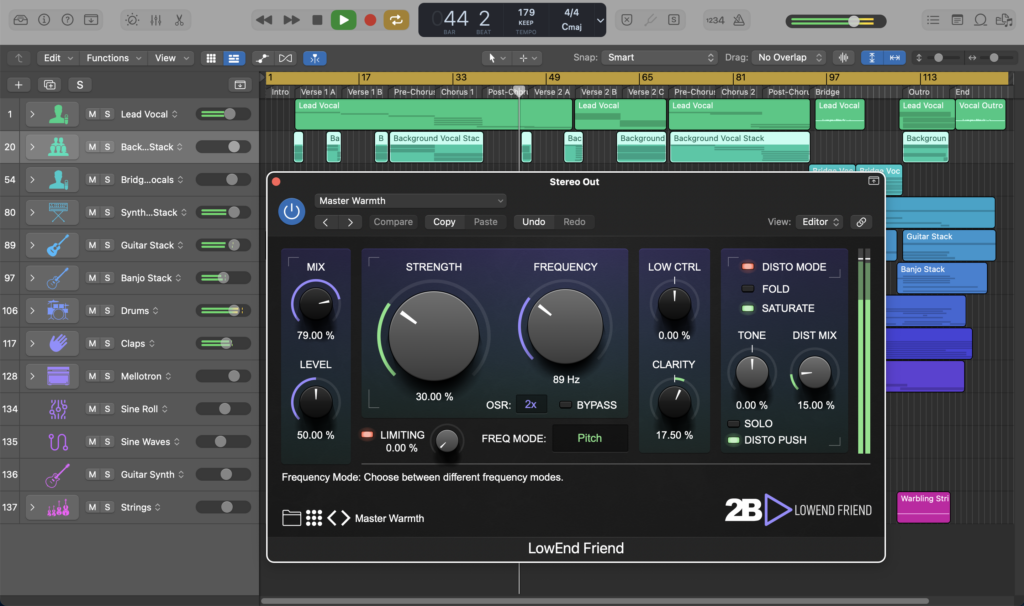
Task: Open the Loop Browser icon
Action: click(980, 19)
